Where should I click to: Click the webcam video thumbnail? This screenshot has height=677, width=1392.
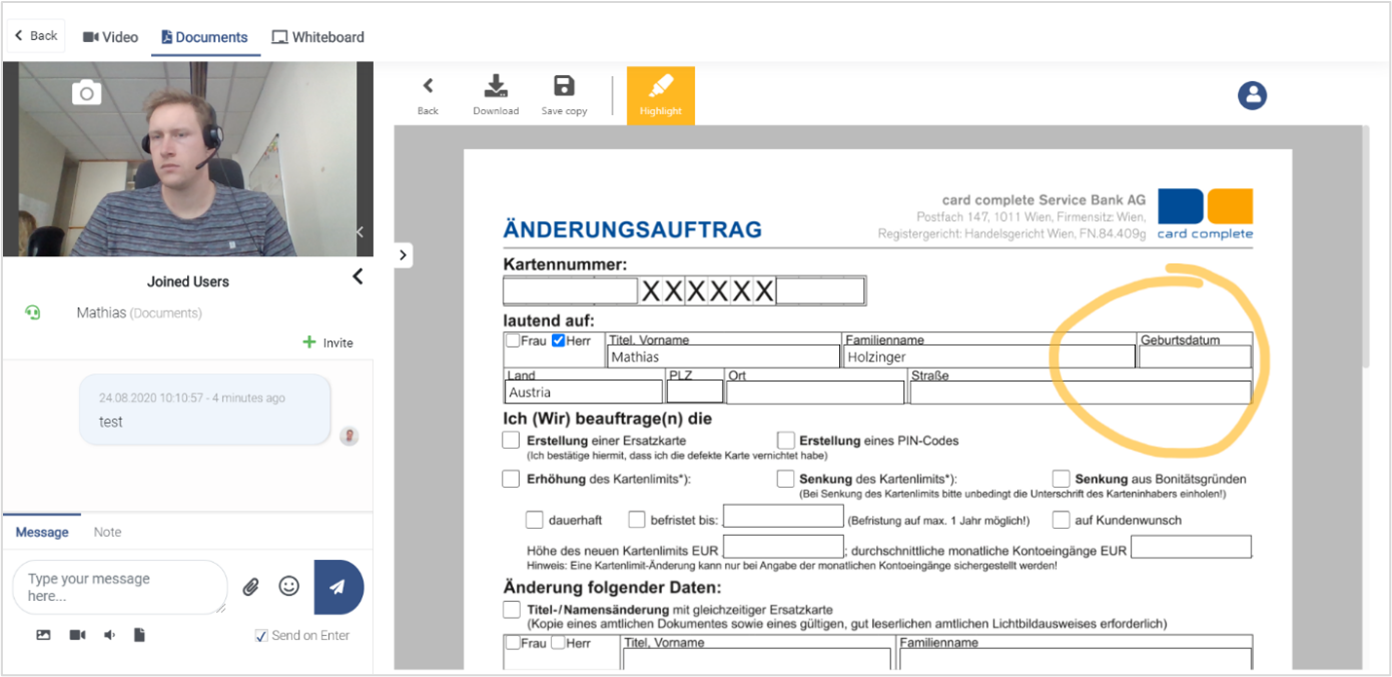pos(188,159)
